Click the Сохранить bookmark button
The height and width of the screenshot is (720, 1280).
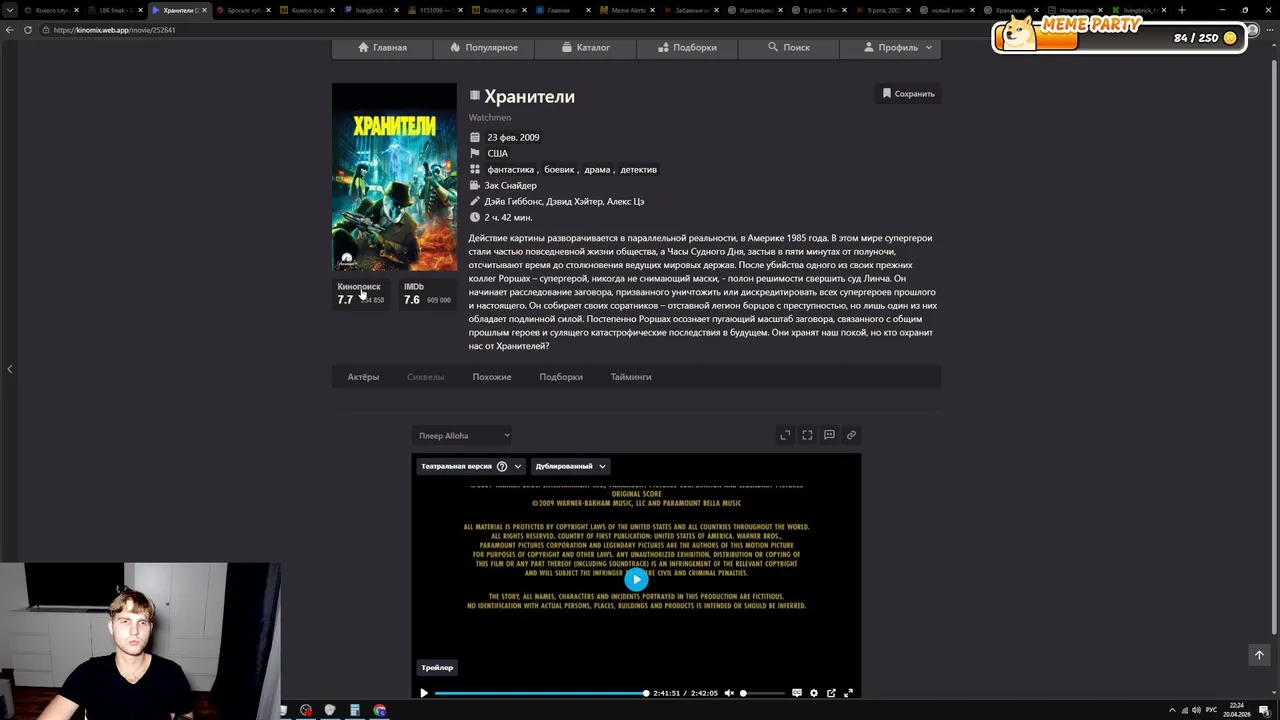click(x=908, y=94)
